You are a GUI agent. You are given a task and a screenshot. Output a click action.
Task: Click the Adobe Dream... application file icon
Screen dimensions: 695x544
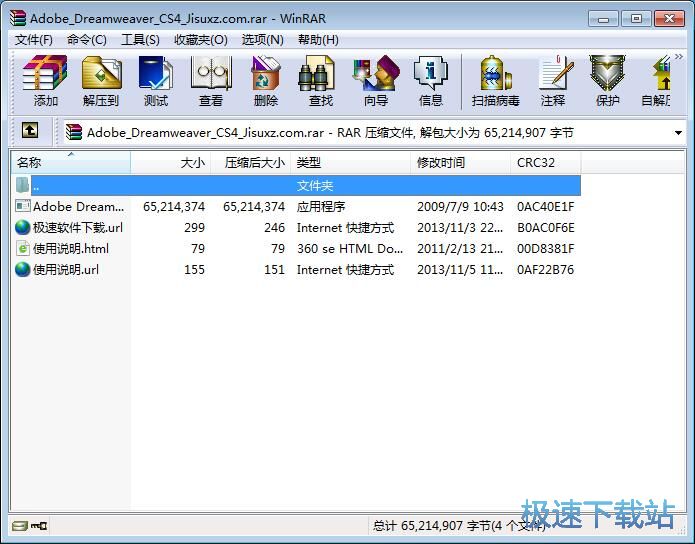23,206
